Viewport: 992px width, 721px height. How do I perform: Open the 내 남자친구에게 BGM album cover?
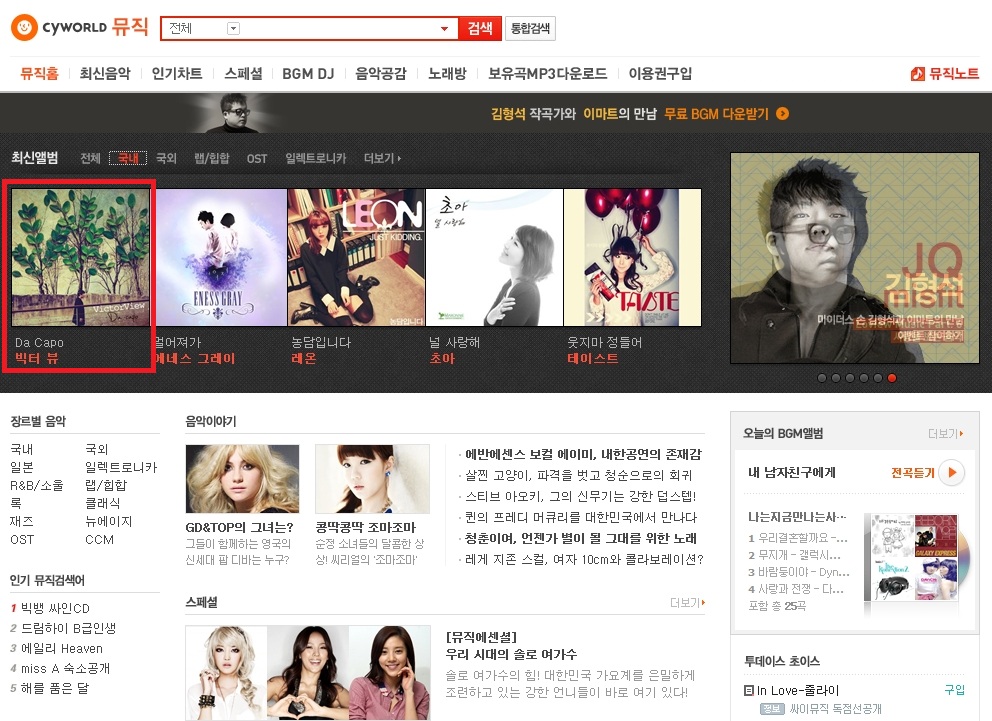(x=911, y=557)
